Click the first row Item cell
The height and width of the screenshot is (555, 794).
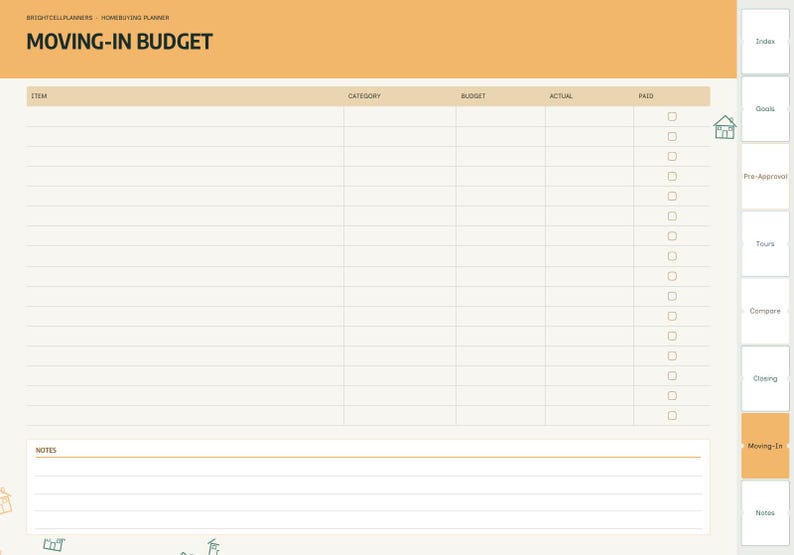pyautogui.click(x=185, y=116)
